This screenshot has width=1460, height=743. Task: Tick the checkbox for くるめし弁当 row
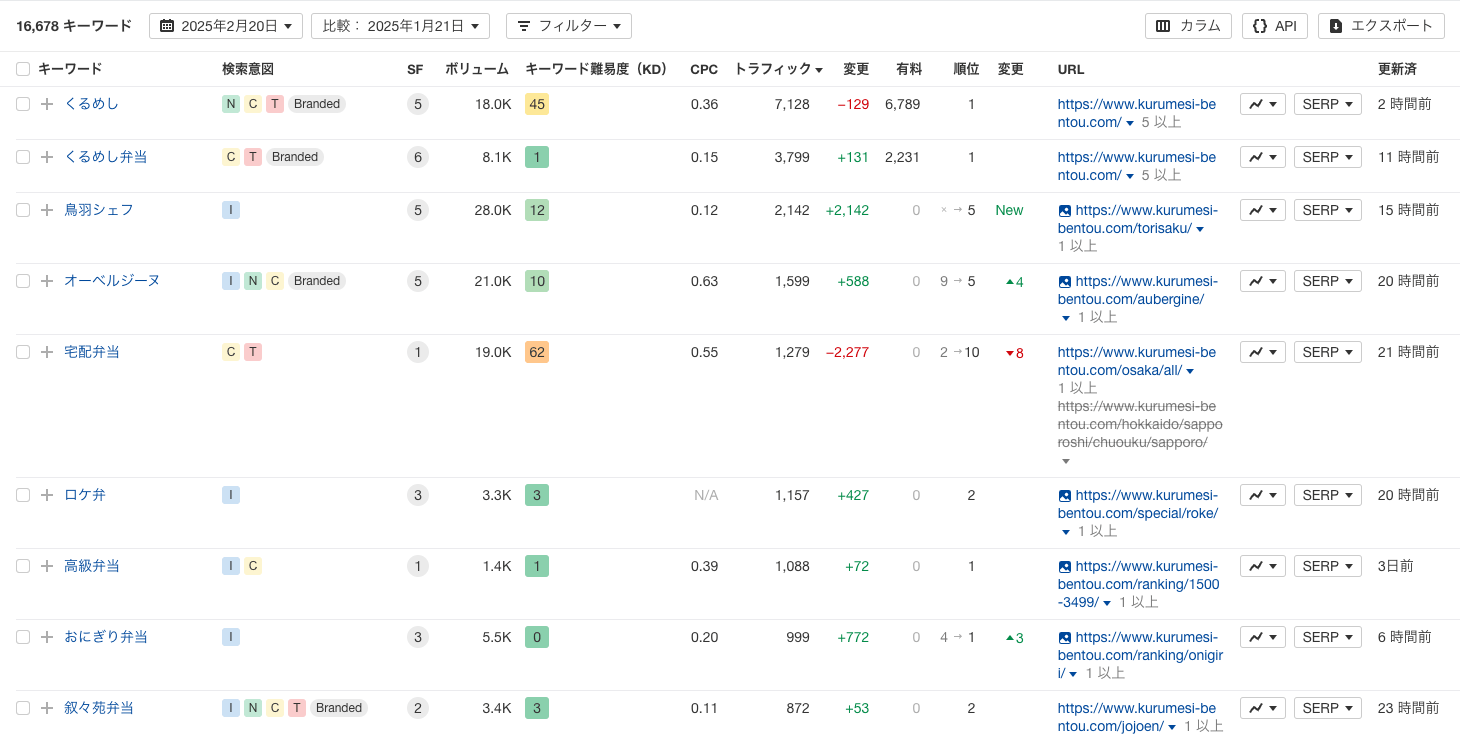(23, 157)
